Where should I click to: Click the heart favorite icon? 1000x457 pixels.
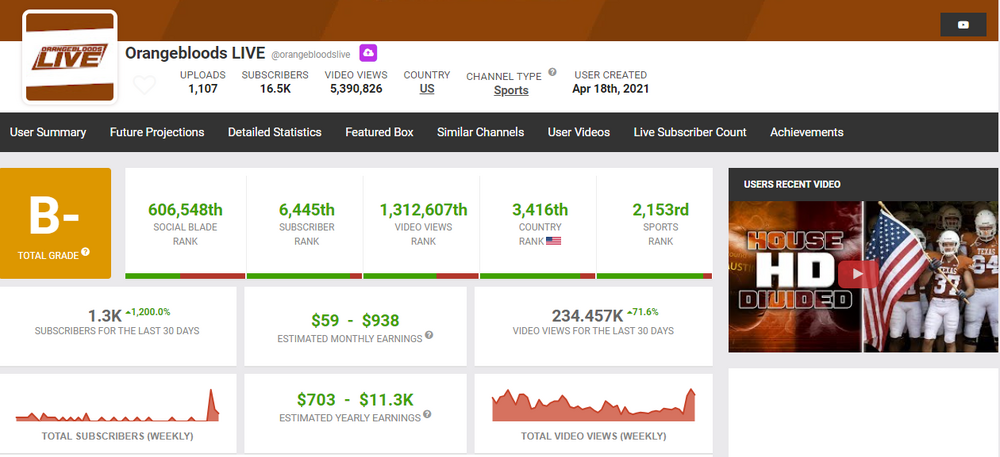[x=144, y=85]
